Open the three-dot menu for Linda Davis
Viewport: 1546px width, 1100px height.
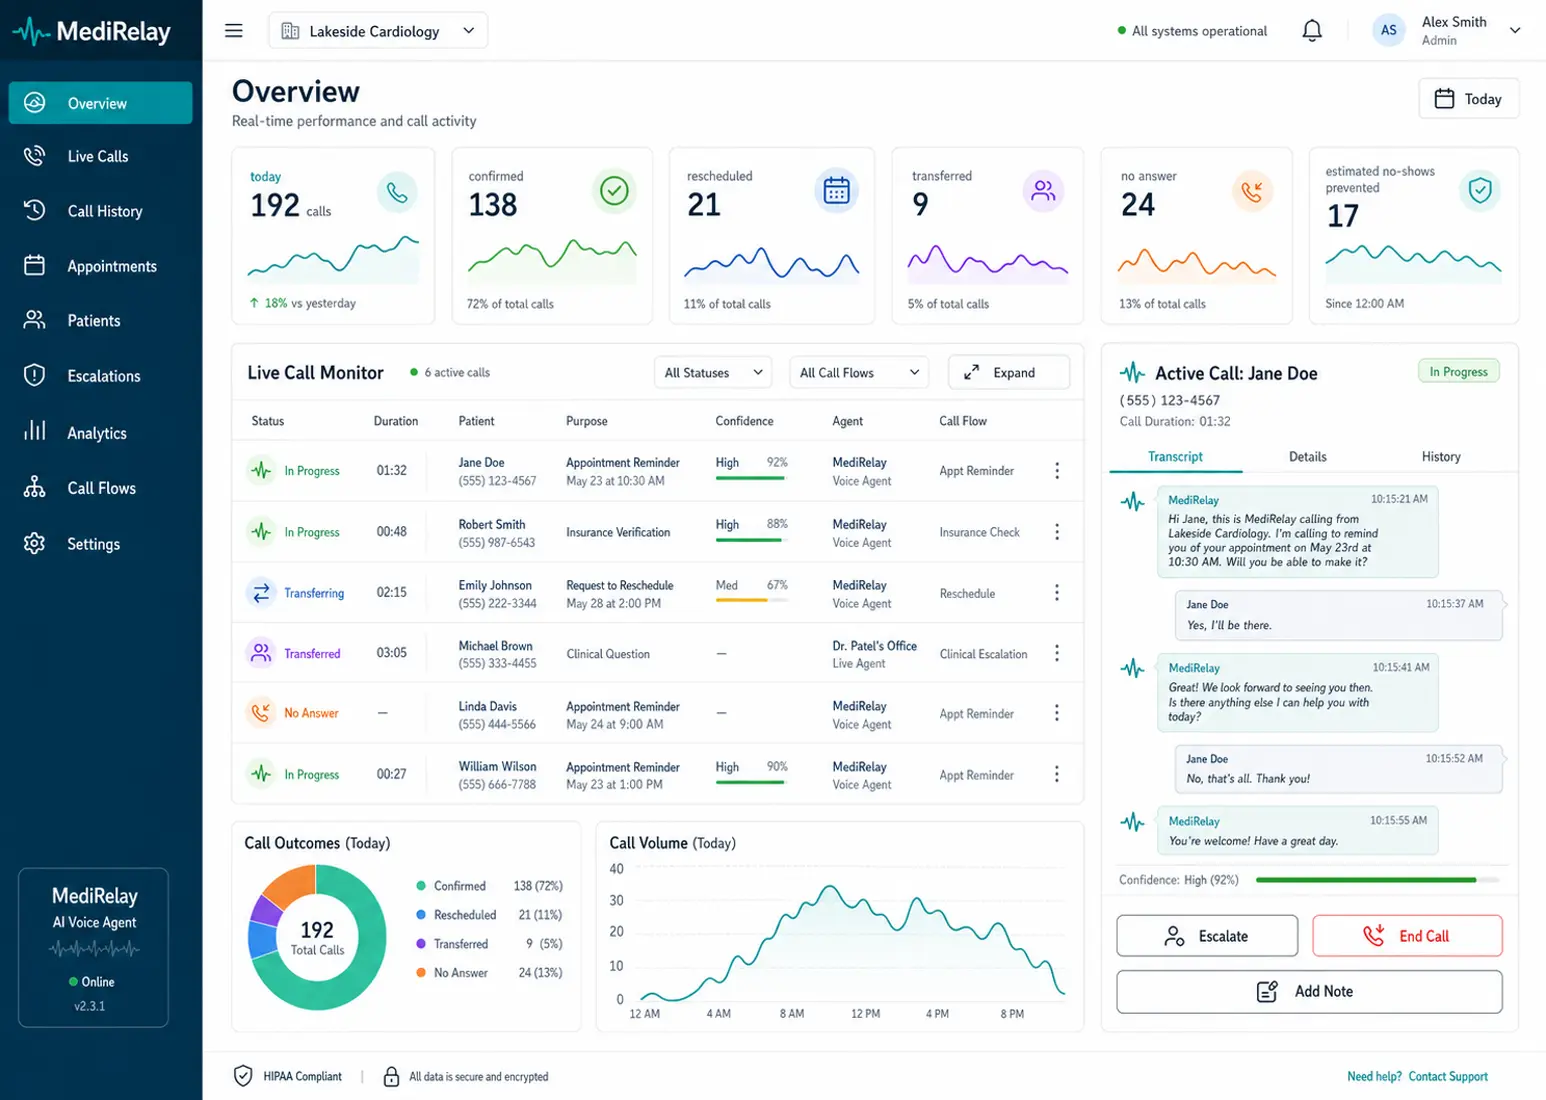click(1057, 713)
